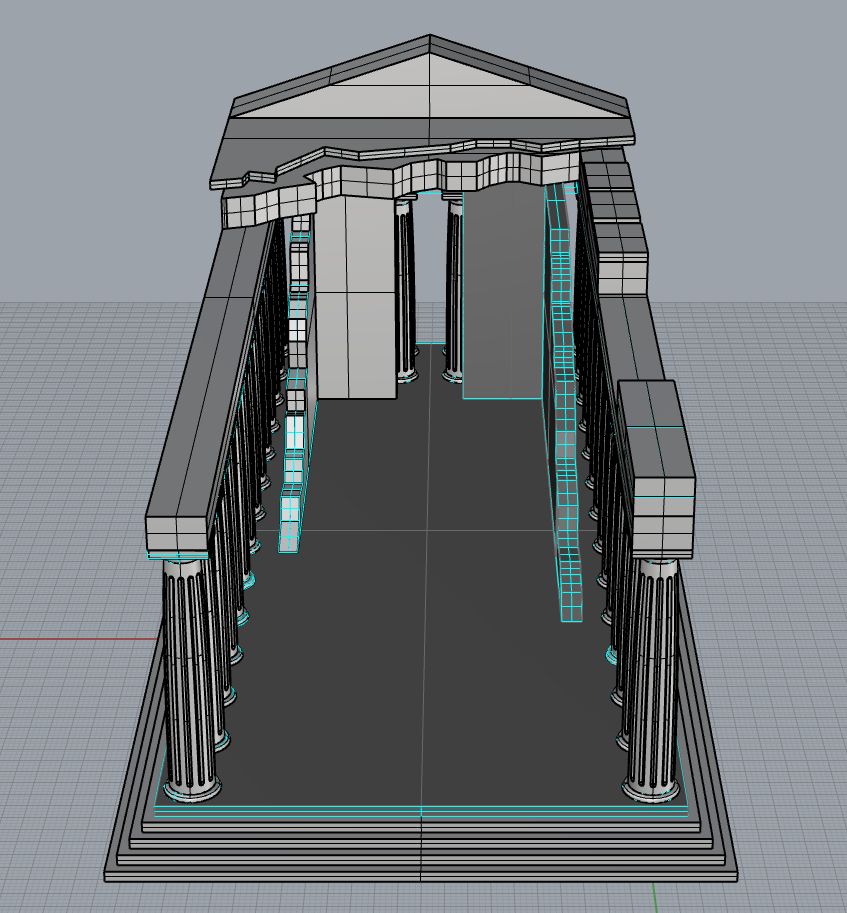Click the front-right corner column shaft

pos(654,680)
